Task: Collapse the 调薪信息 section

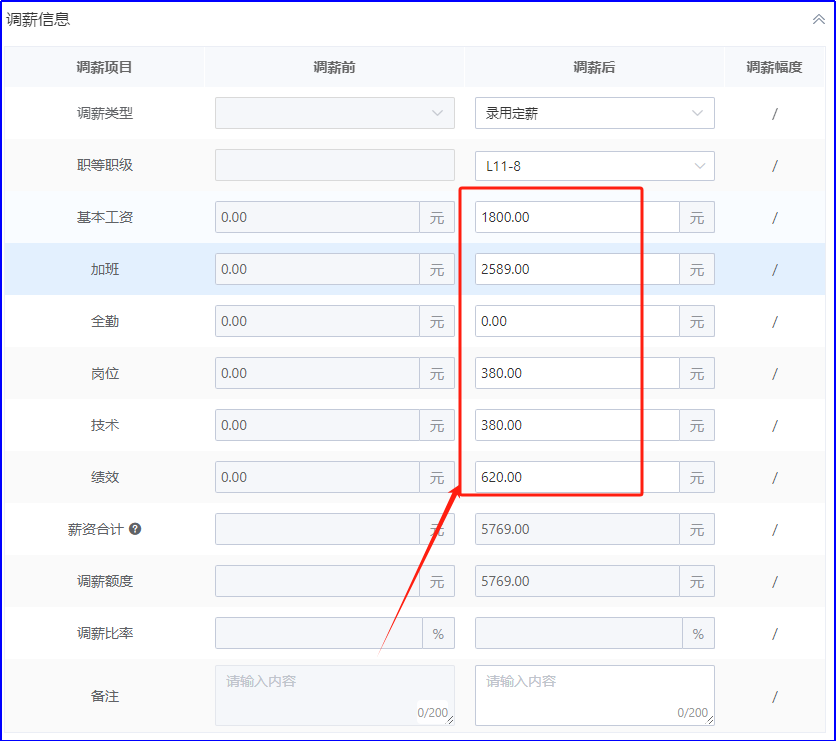Action: [818, 19]
